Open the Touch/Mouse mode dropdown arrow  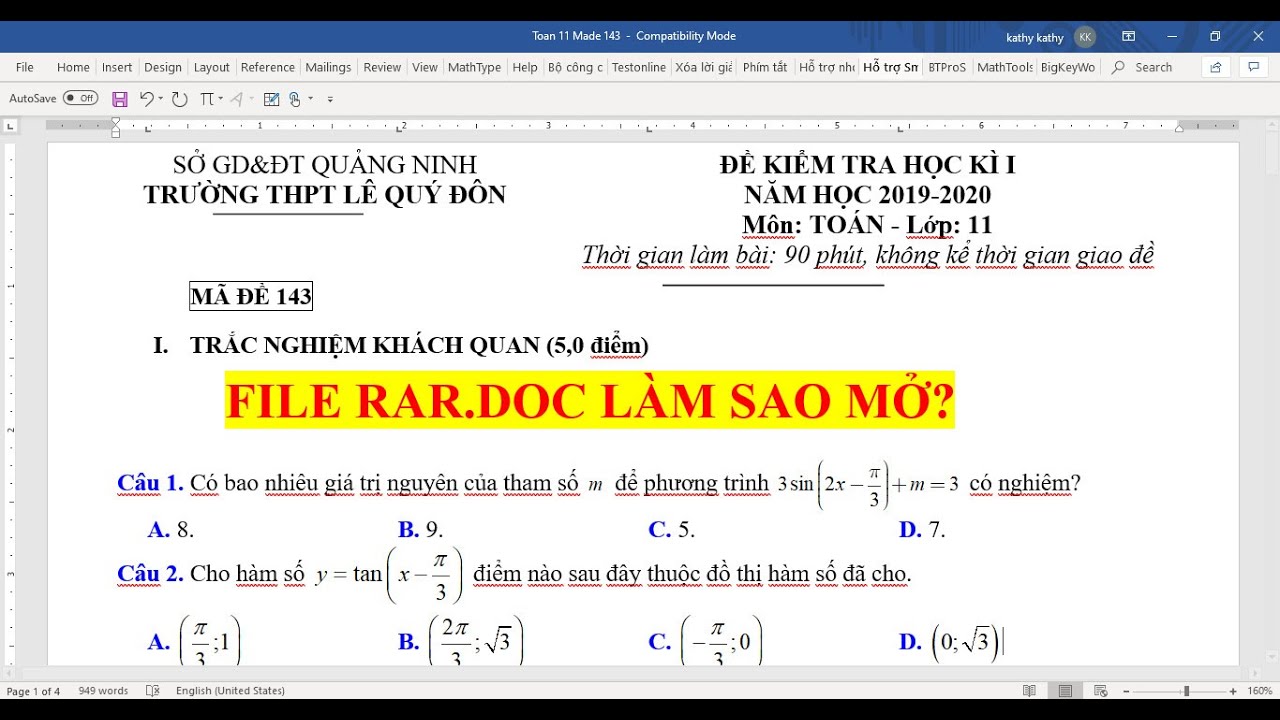(310, 99)
